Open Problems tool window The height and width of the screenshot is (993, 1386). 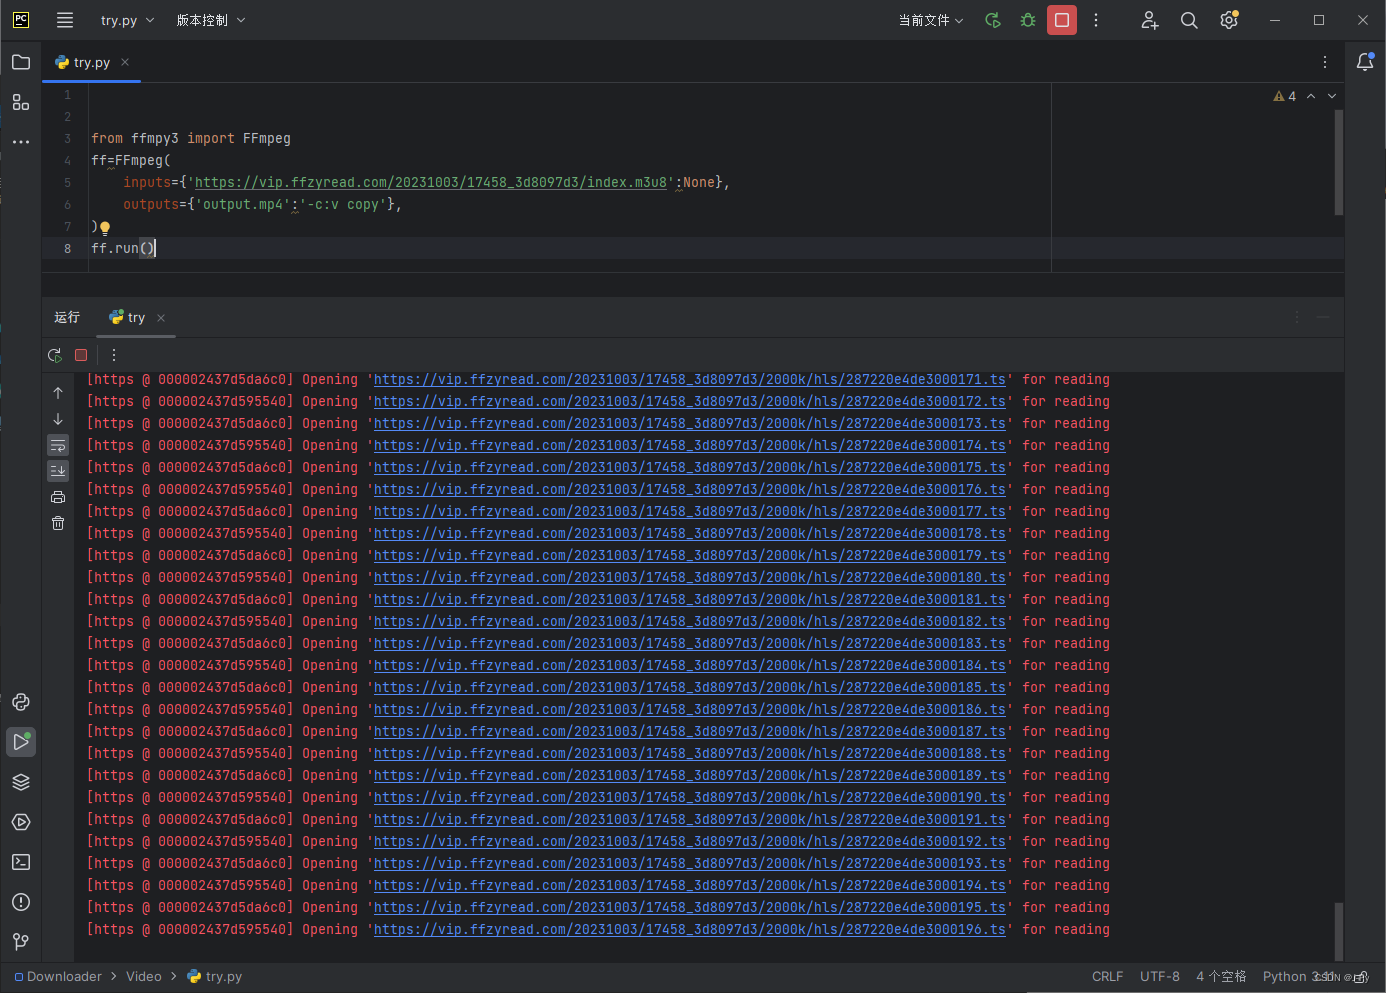pos(21,902)
